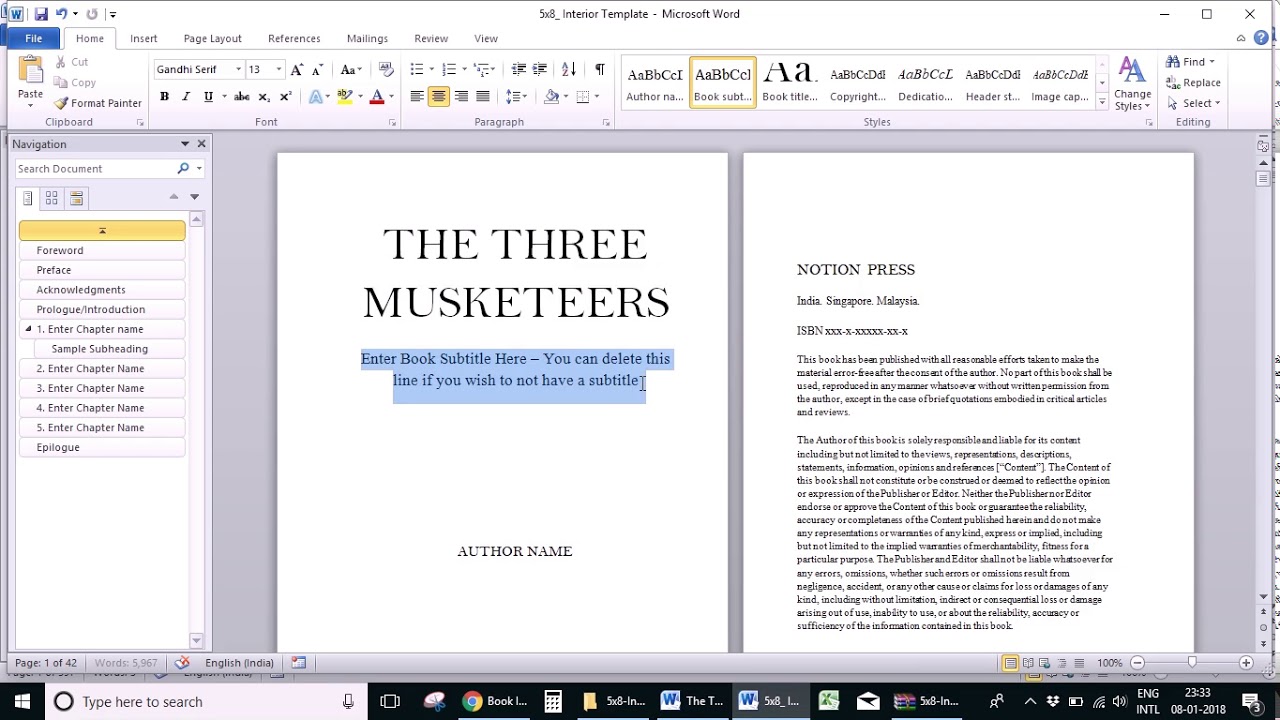This screenshot has width=1280, height=720.
Task: Enable left text alignment
Action: 416,96
